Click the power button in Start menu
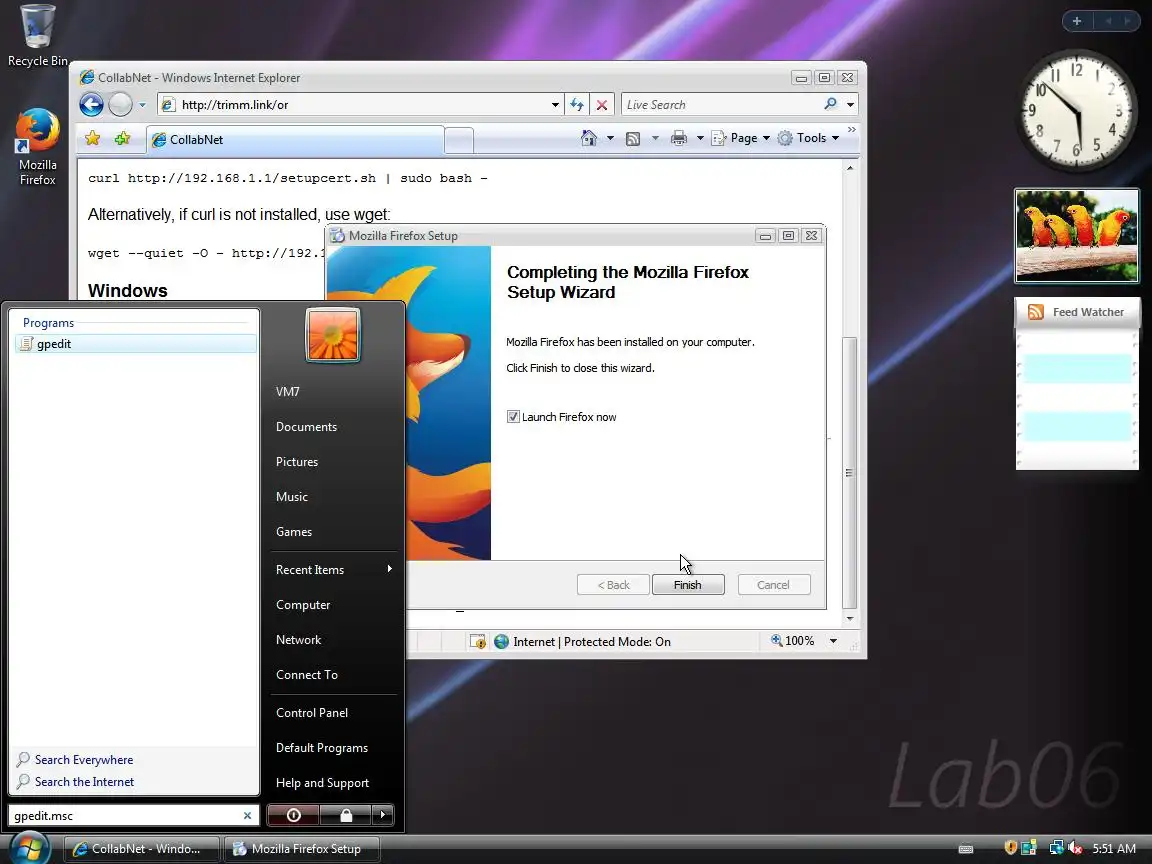This screenshot has height=864, width=1152. [293, 815]
